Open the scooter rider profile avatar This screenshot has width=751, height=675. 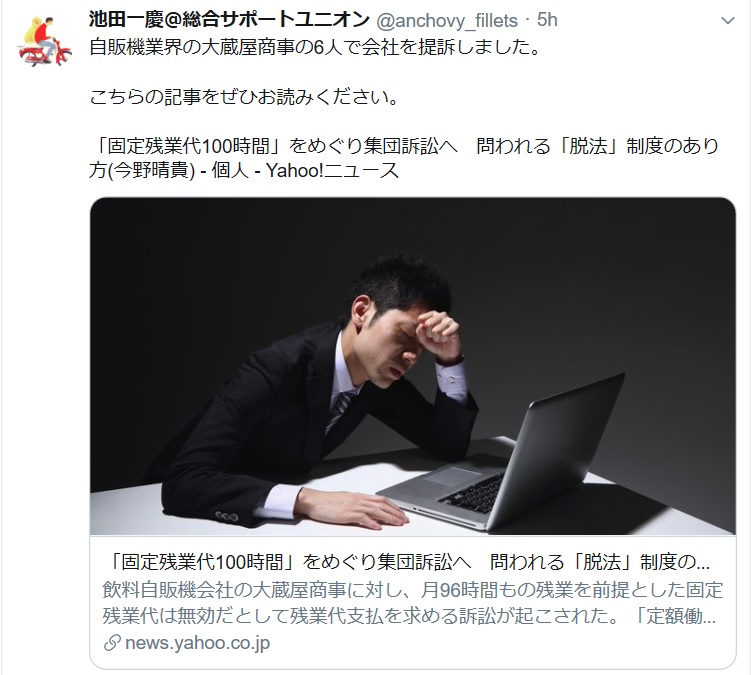[x=44, y=41]
